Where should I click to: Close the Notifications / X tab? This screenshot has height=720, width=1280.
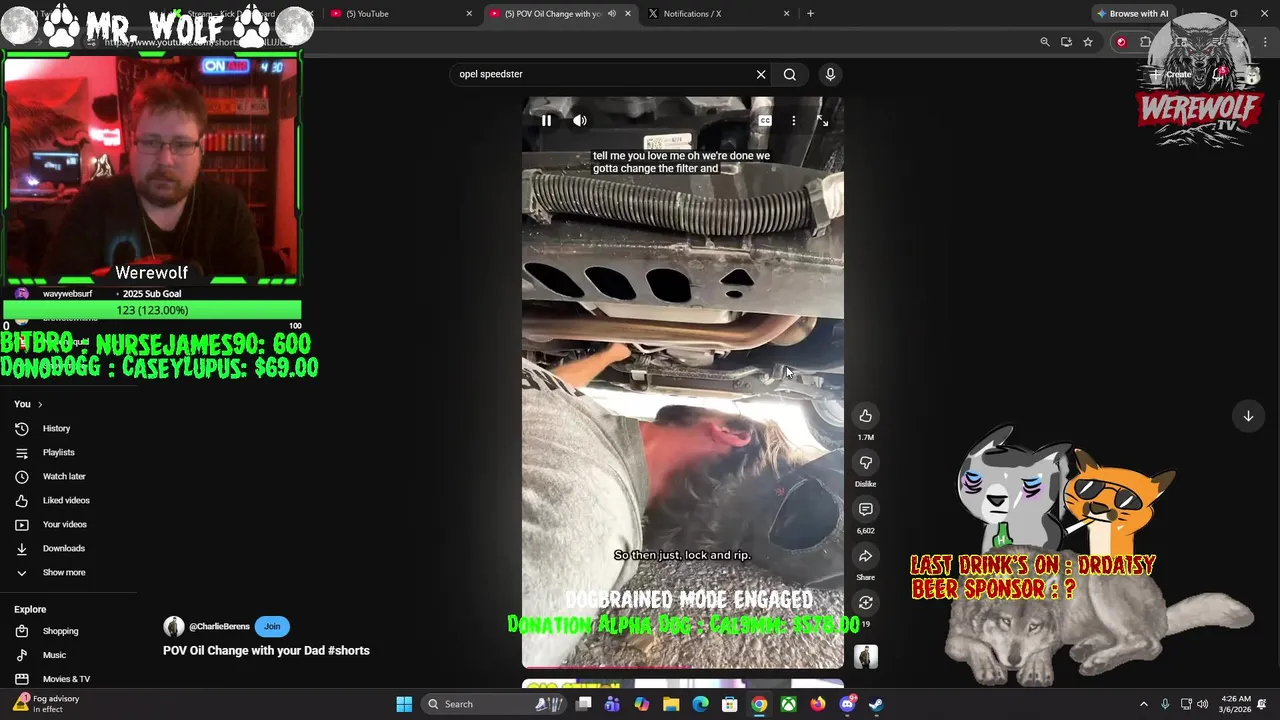tap(786, 14)
